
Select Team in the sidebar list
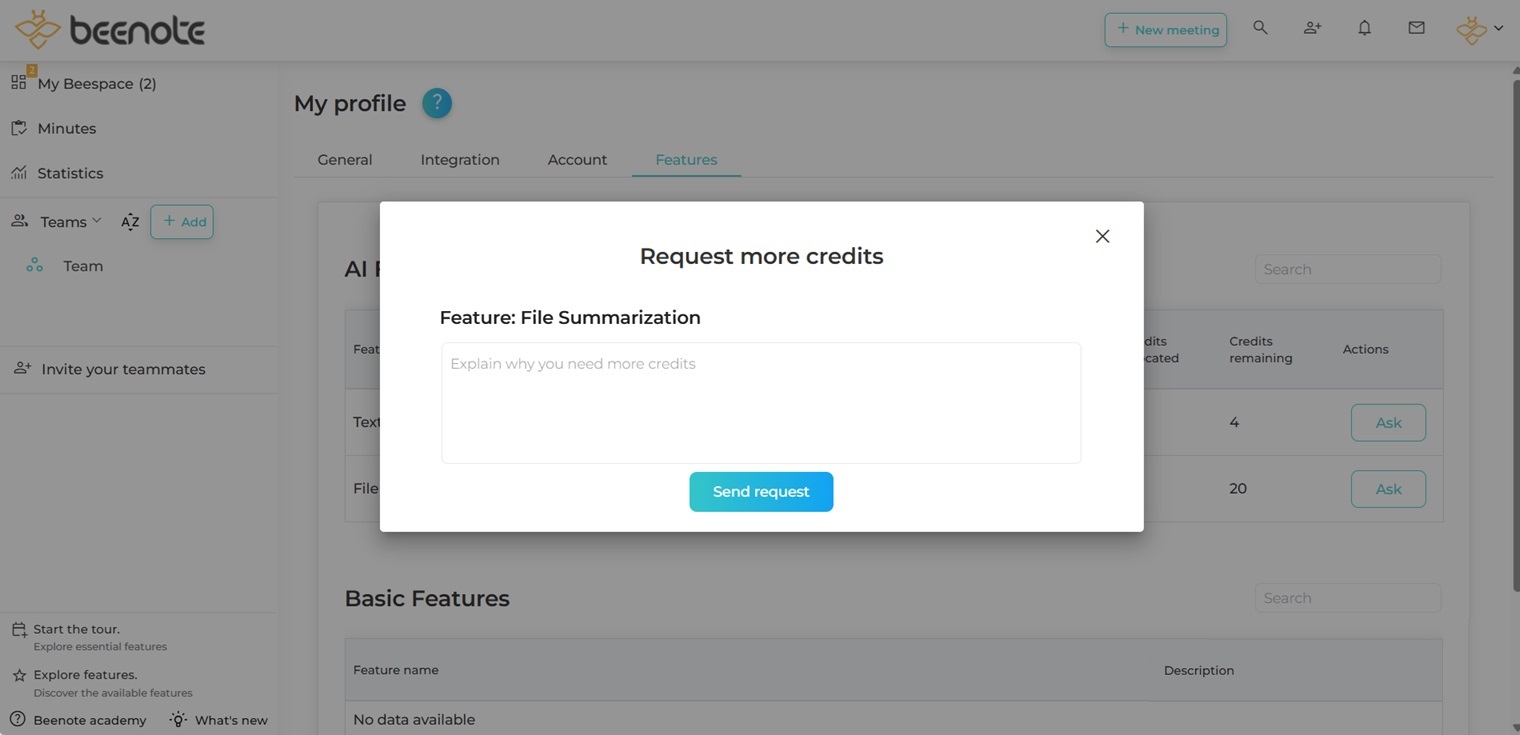(83, 266)
